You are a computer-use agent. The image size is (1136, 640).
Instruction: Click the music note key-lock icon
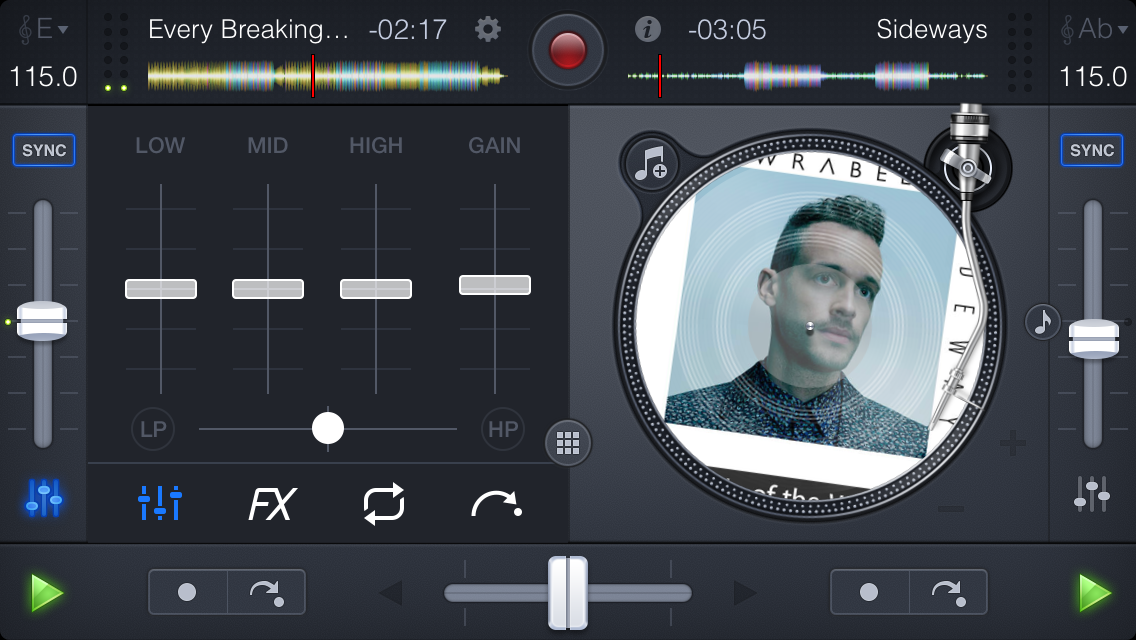click(1043, 321)
